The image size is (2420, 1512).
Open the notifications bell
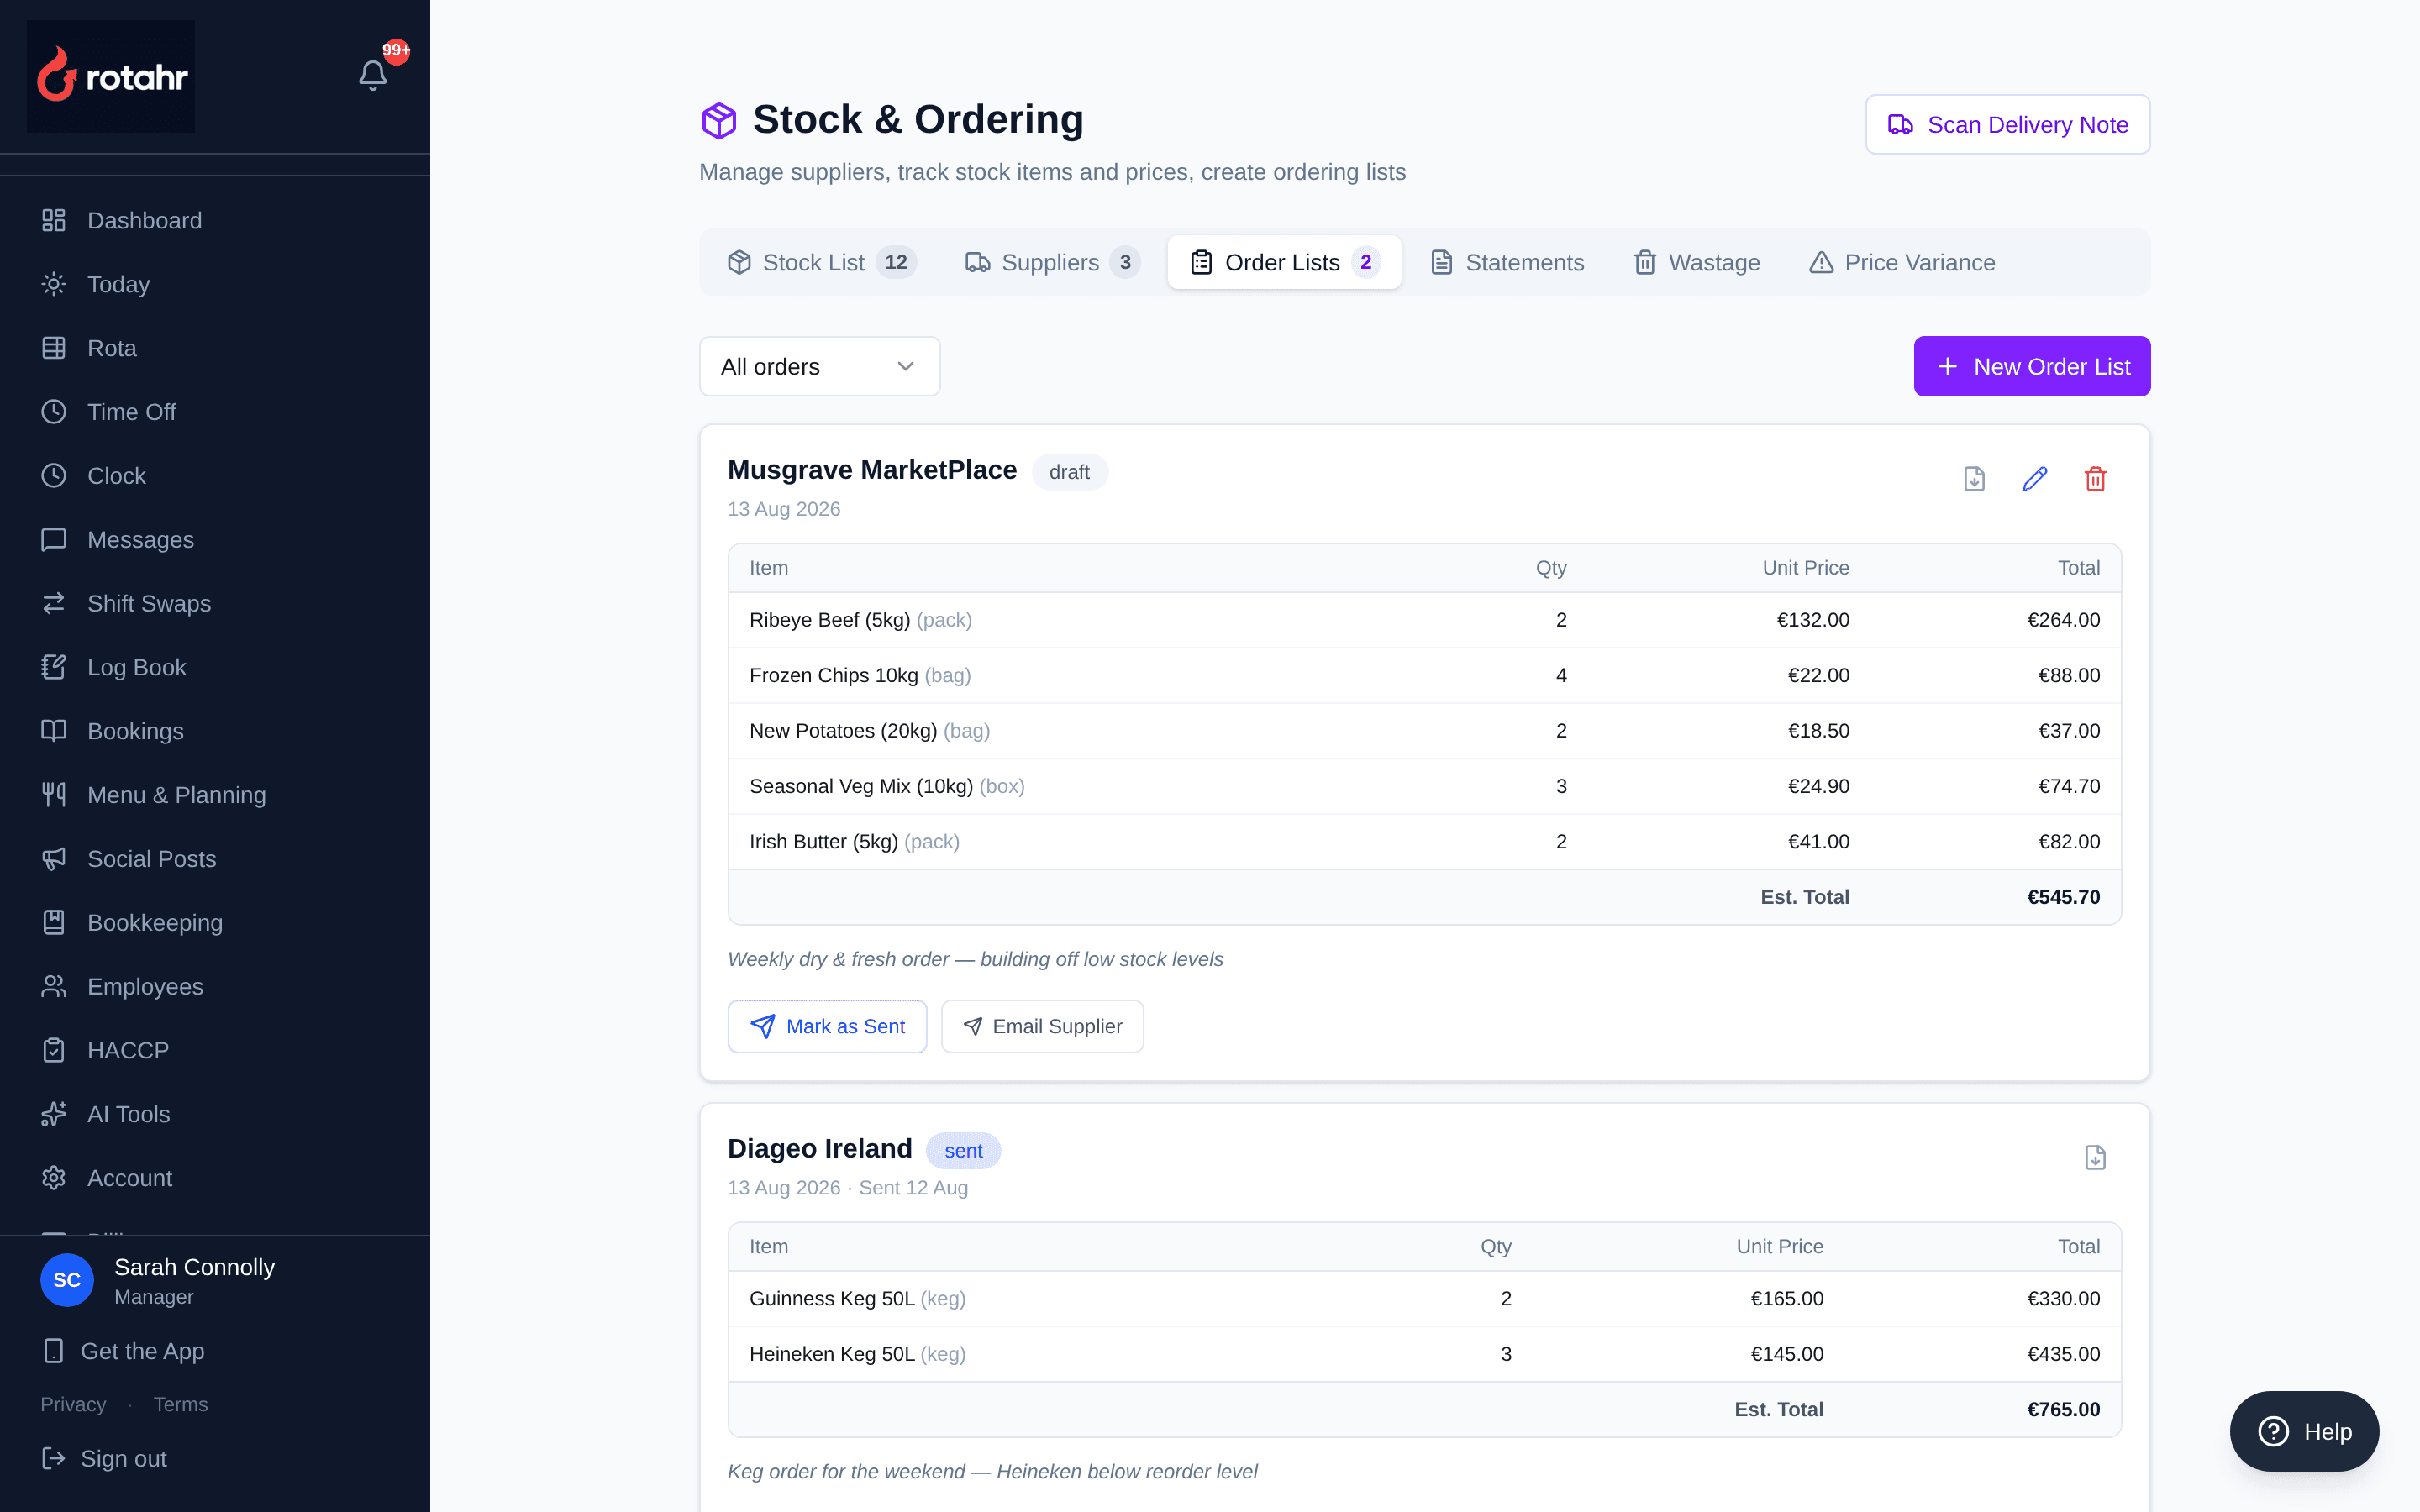click(373, 75)
